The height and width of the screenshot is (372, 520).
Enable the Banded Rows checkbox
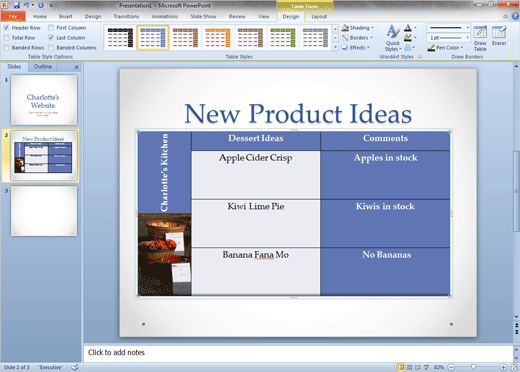pyautogui.click(x=6, y=48)
